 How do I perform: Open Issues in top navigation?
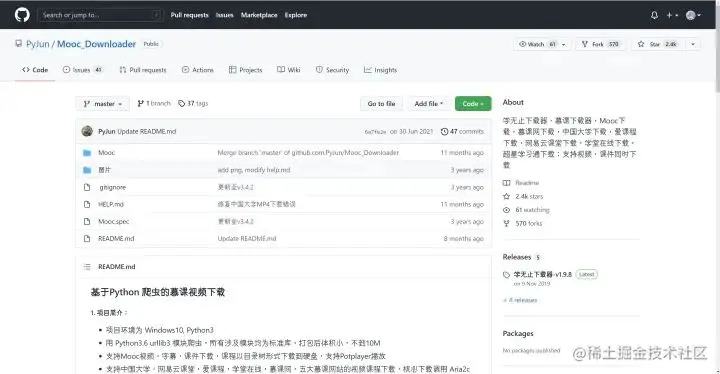[x=225, y=15]
